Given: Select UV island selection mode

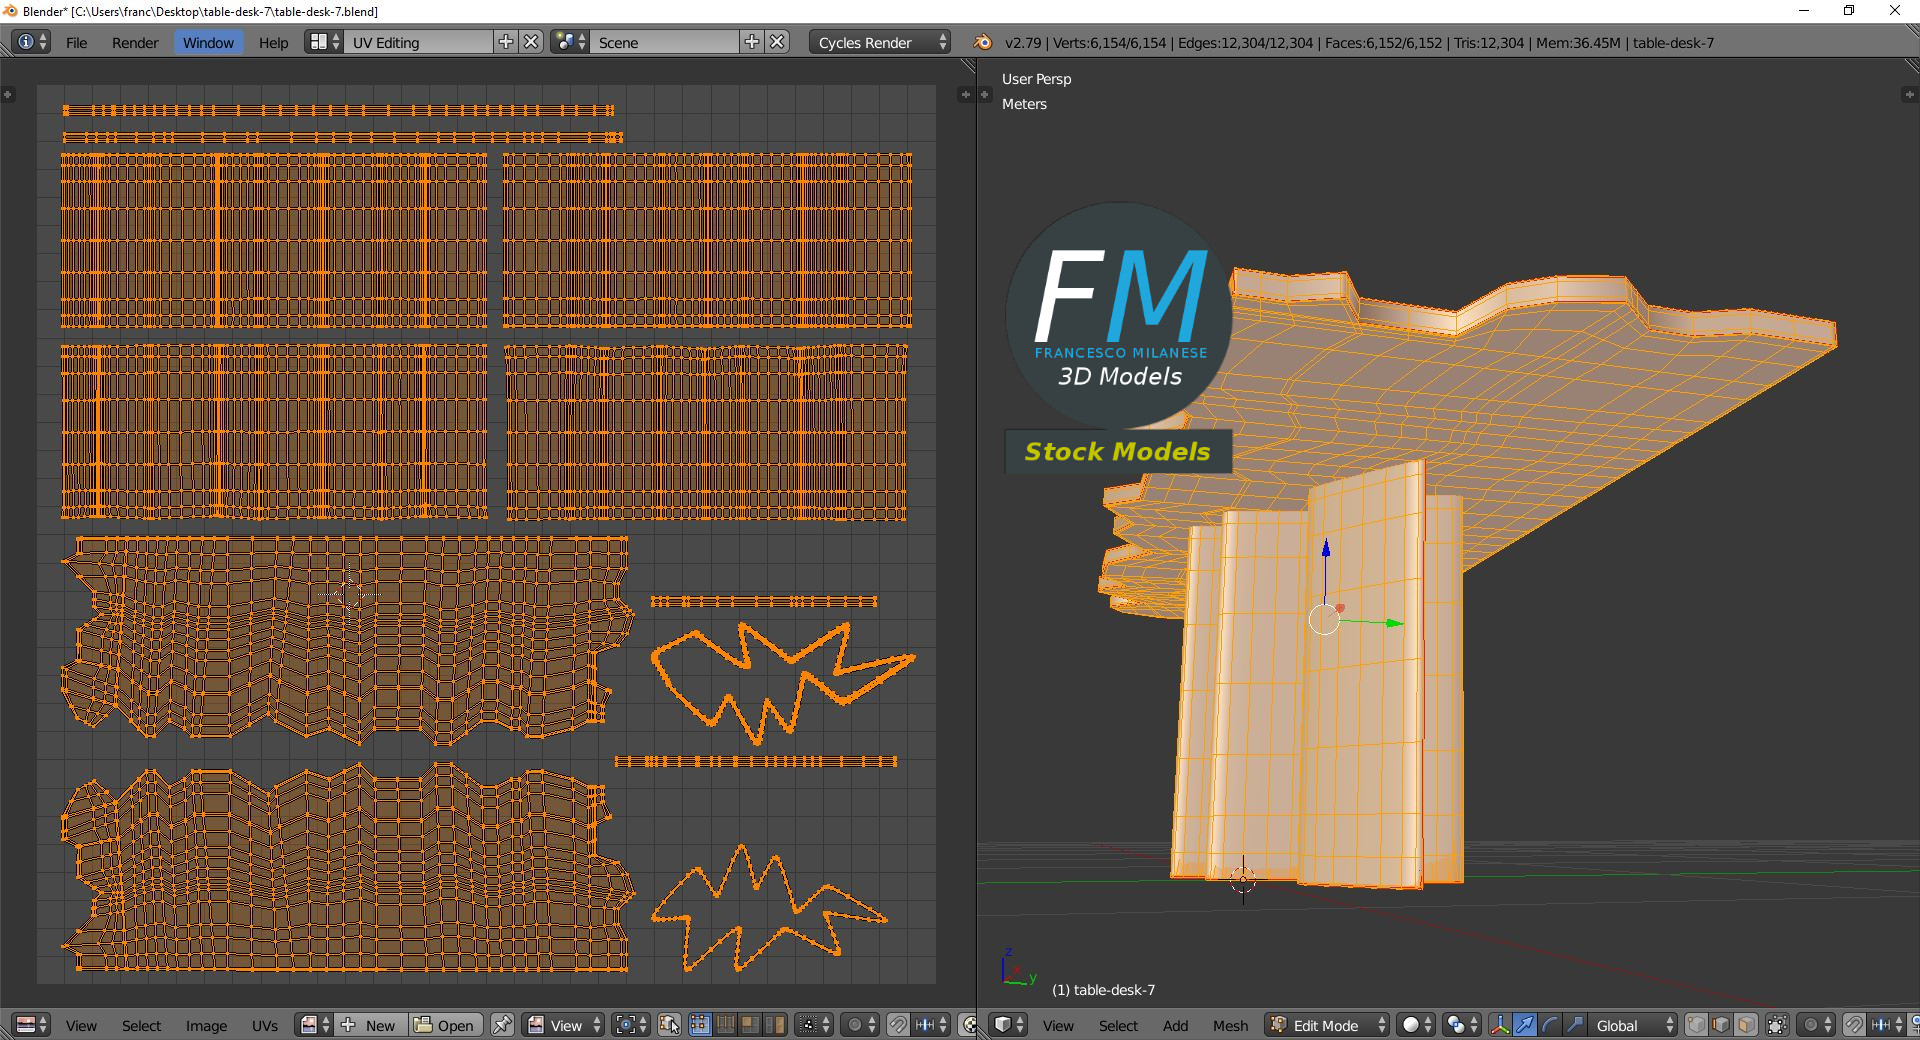Looking at the screenshot, I should (x=775, y=1025).
